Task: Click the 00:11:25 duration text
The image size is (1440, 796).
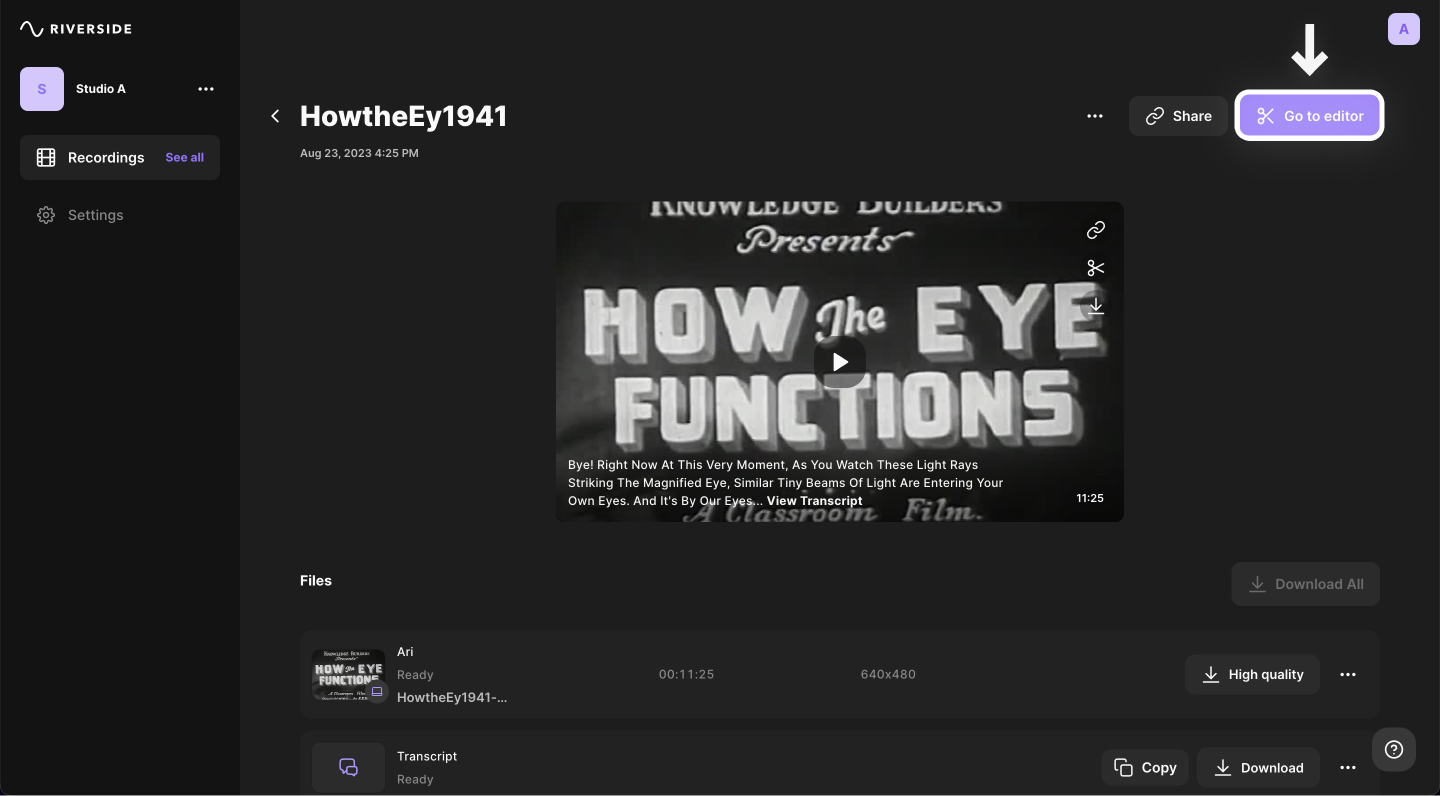Action: pyautogui.click(x=686, y=674)
